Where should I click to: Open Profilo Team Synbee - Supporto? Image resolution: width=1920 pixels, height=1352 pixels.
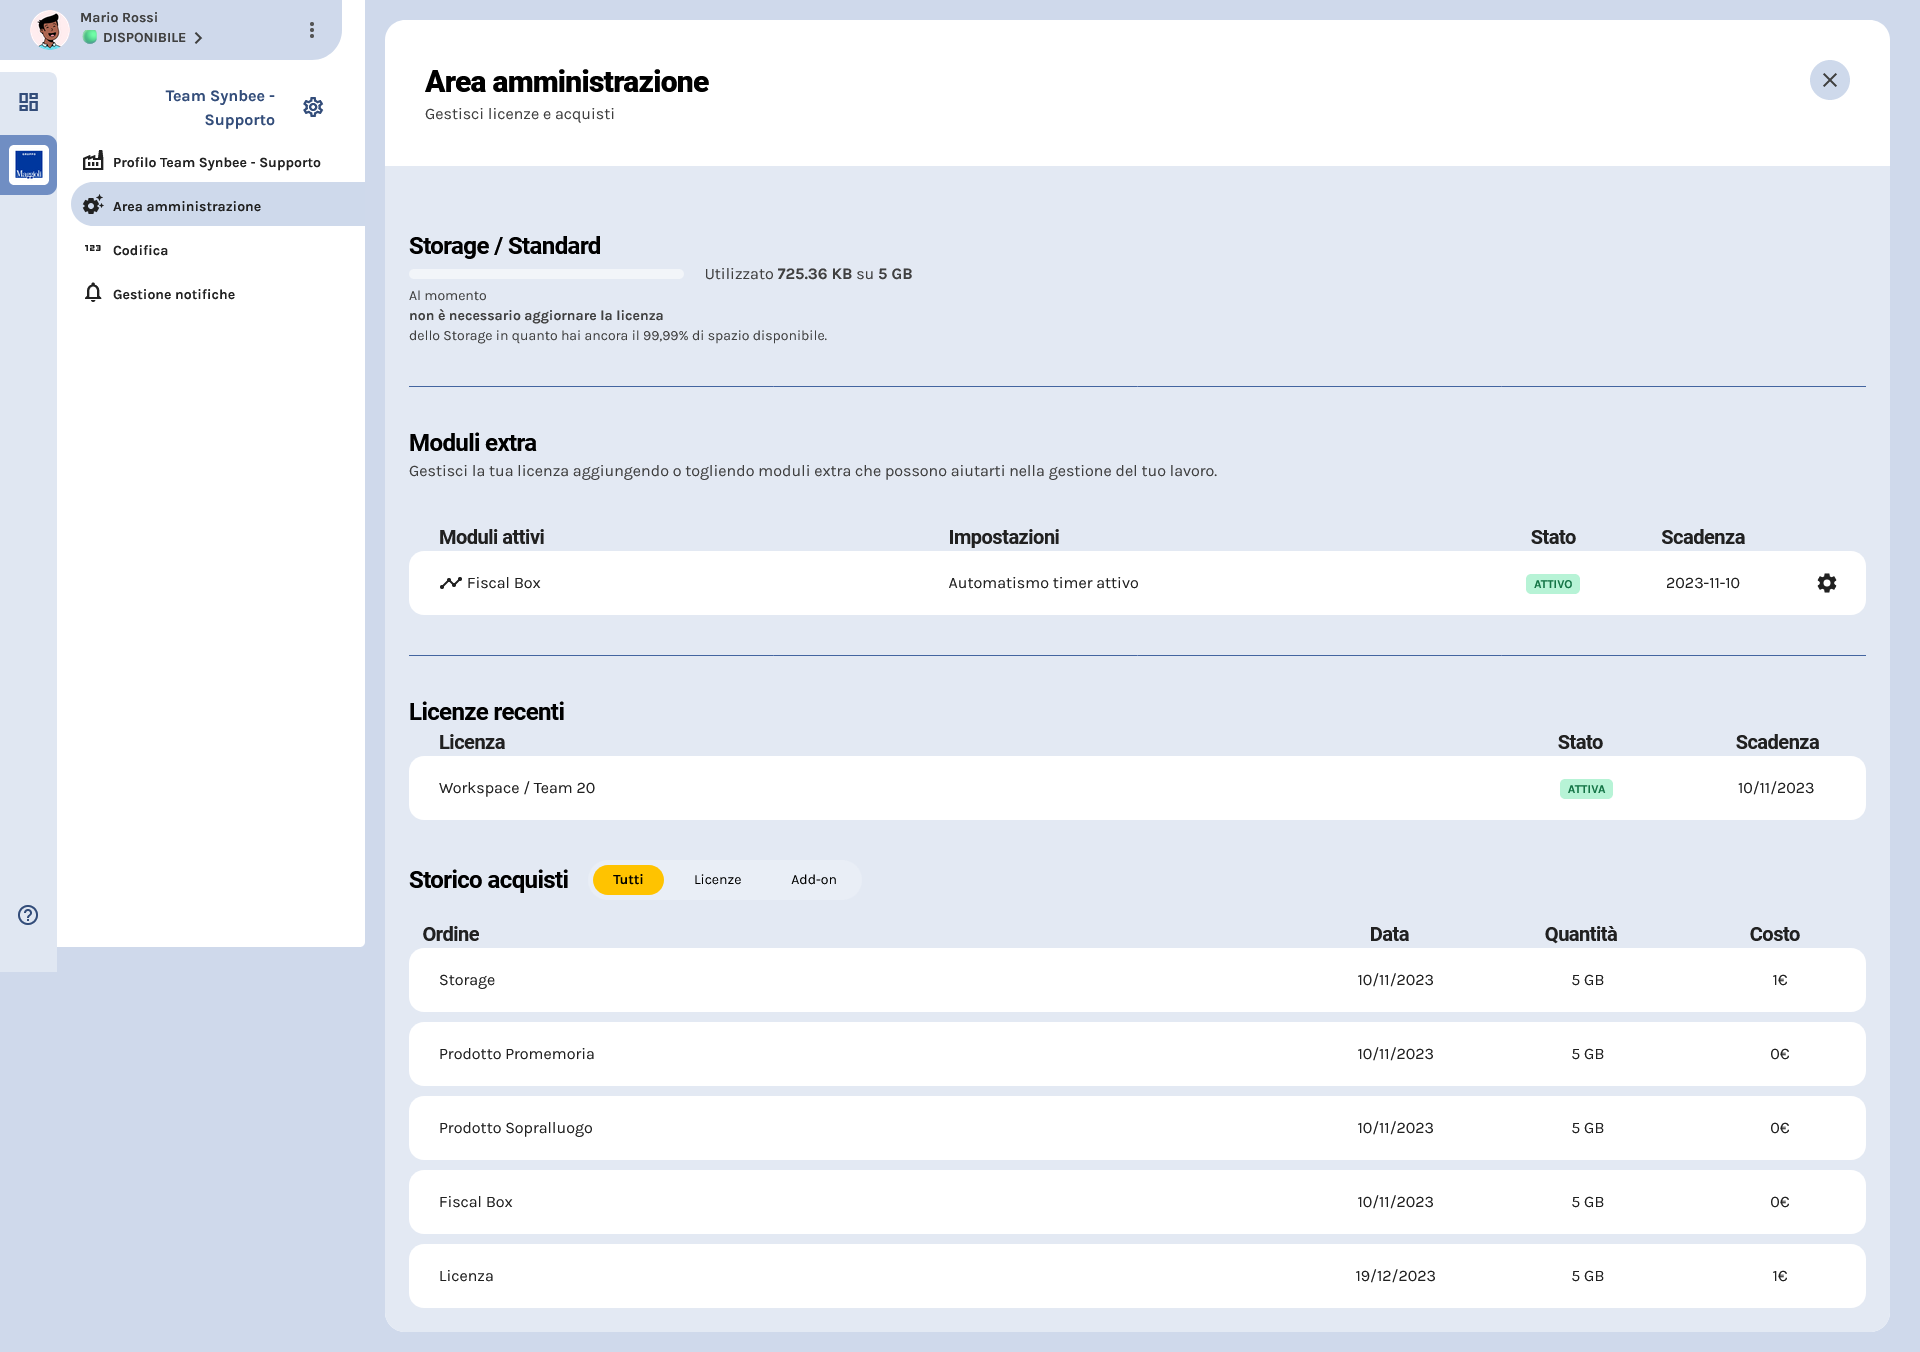[216, 162]
